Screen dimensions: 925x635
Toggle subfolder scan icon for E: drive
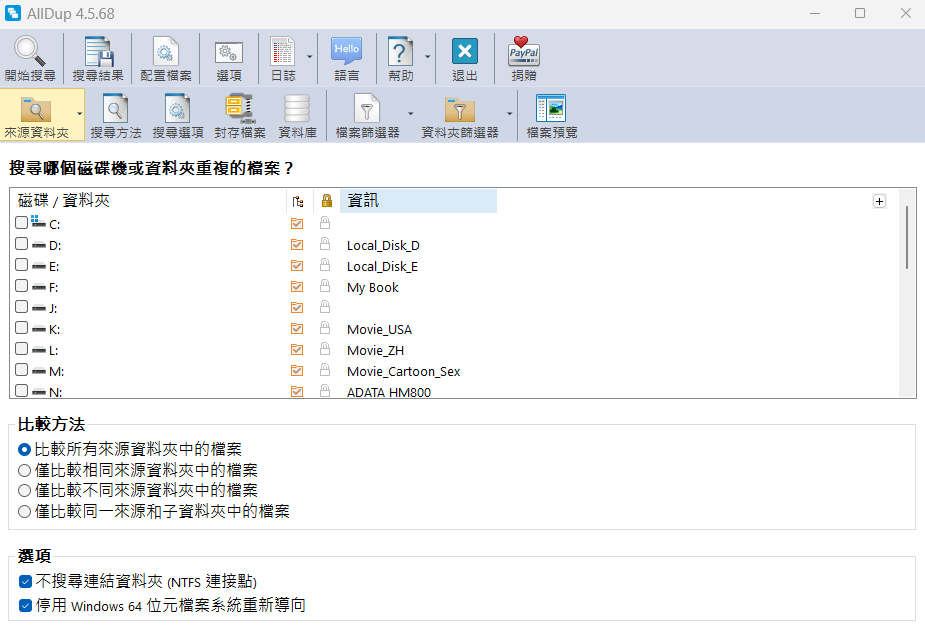tap(297, 266)
